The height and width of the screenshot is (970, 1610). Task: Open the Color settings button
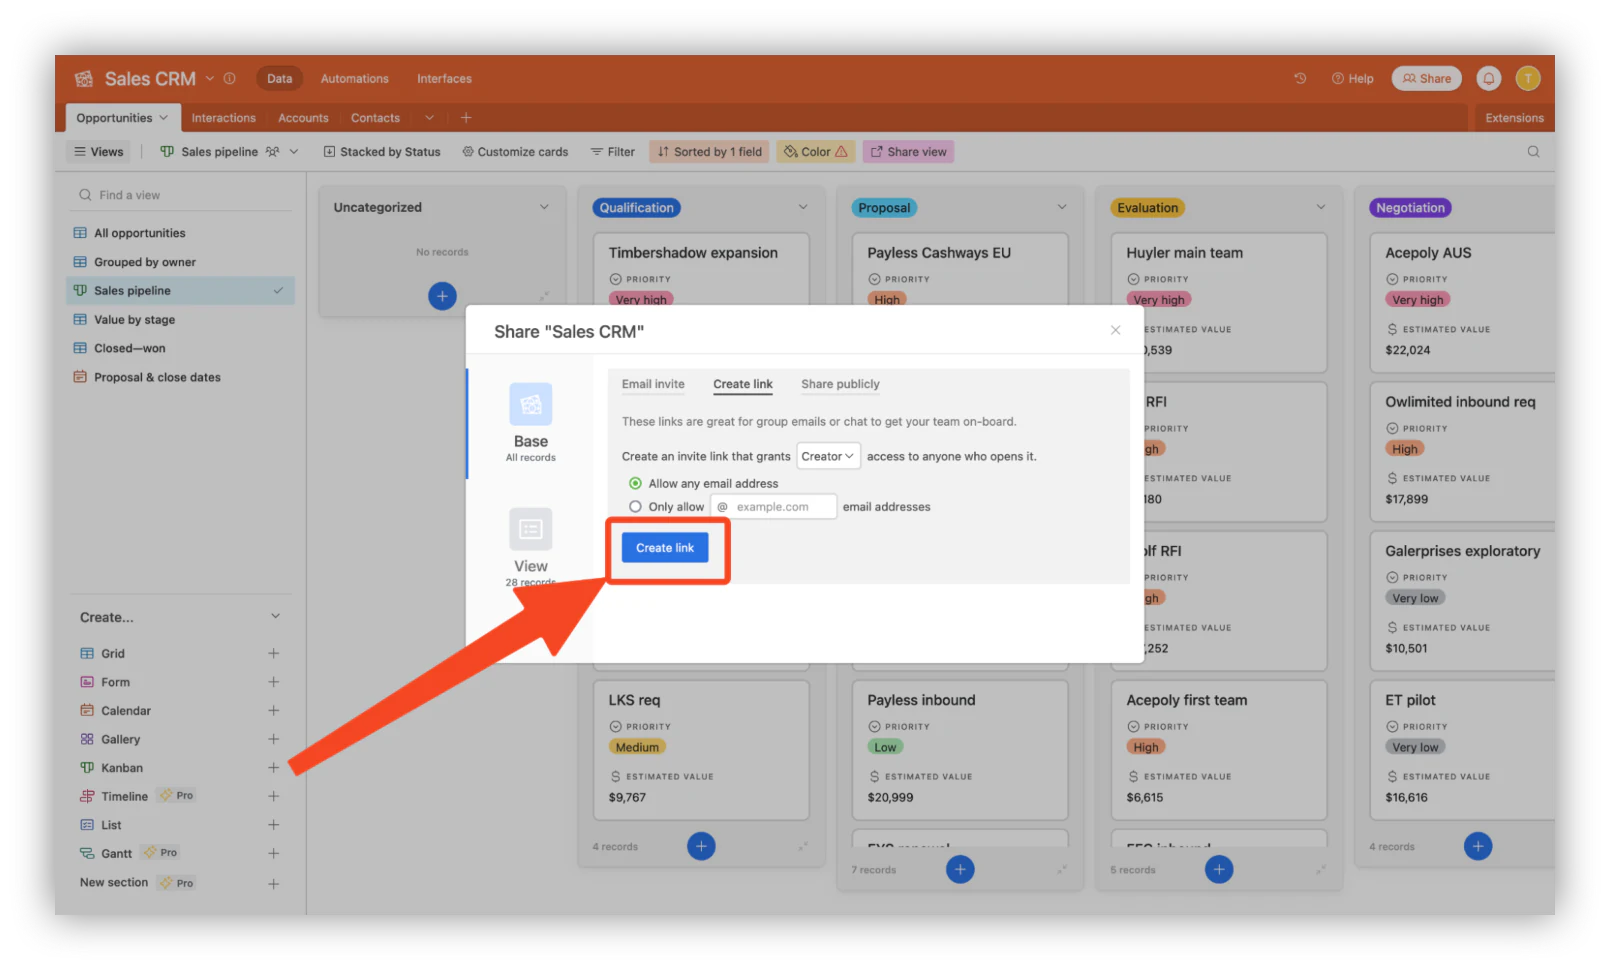coord(816,152)
